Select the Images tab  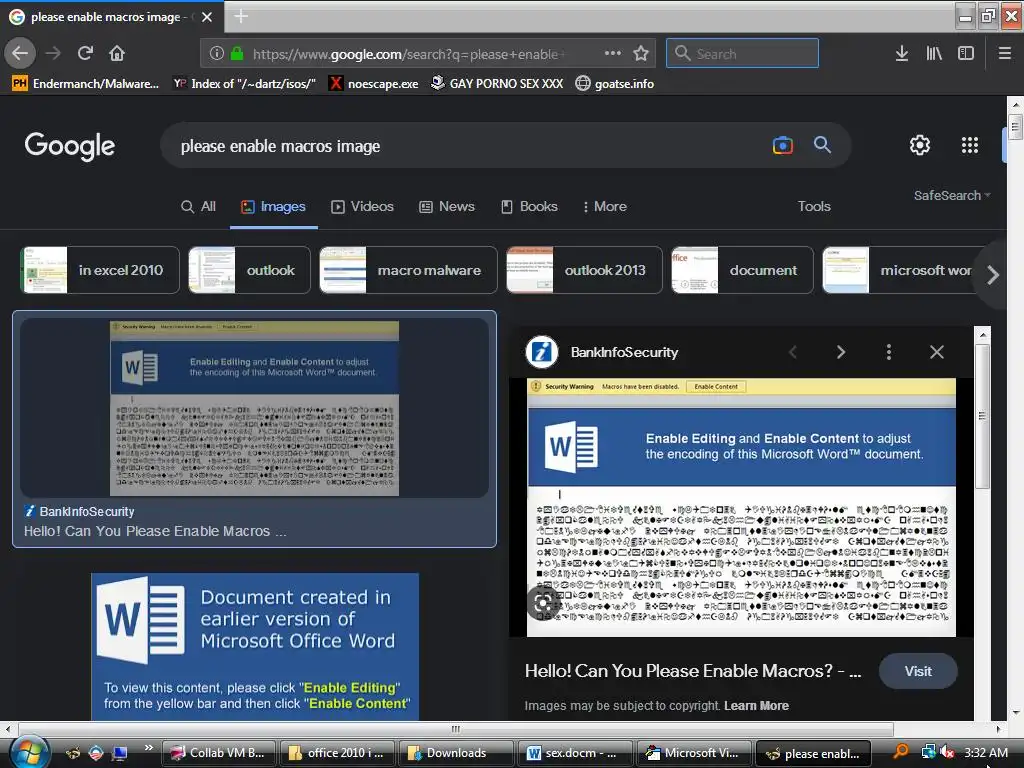274,206
